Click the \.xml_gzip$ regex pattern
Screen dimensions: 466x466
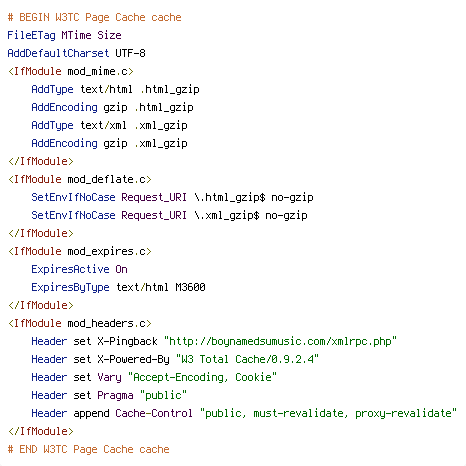coord(227,215)
